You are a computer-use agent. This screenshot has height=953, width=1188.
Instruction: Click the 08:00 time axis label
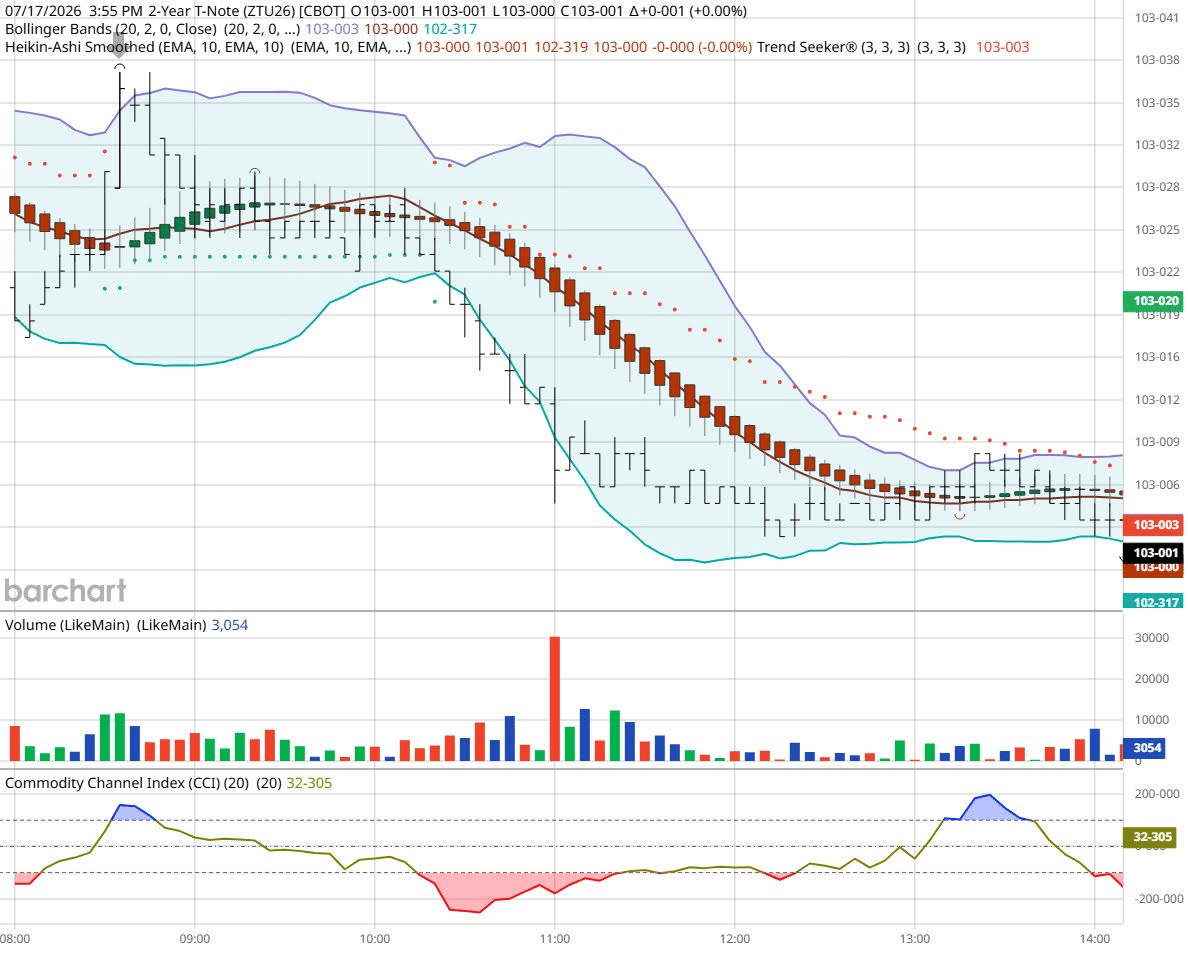click(15, 939)
